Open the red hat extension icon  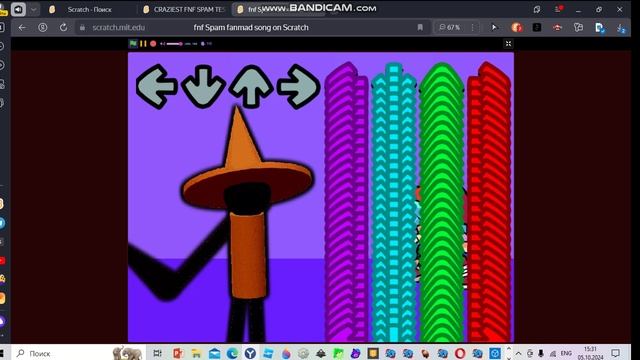tap(558, 27)
